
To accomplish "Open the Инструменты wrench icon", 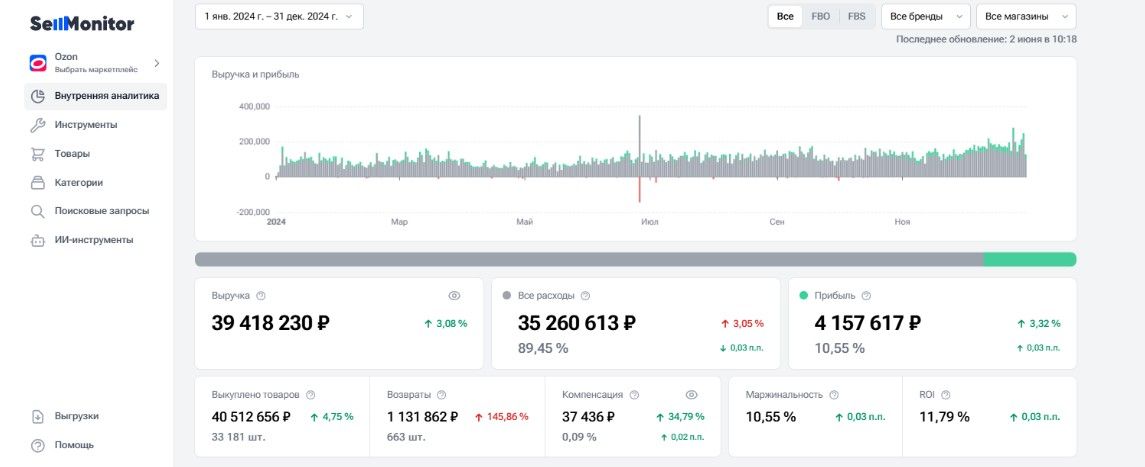I will tap(37, 125).
